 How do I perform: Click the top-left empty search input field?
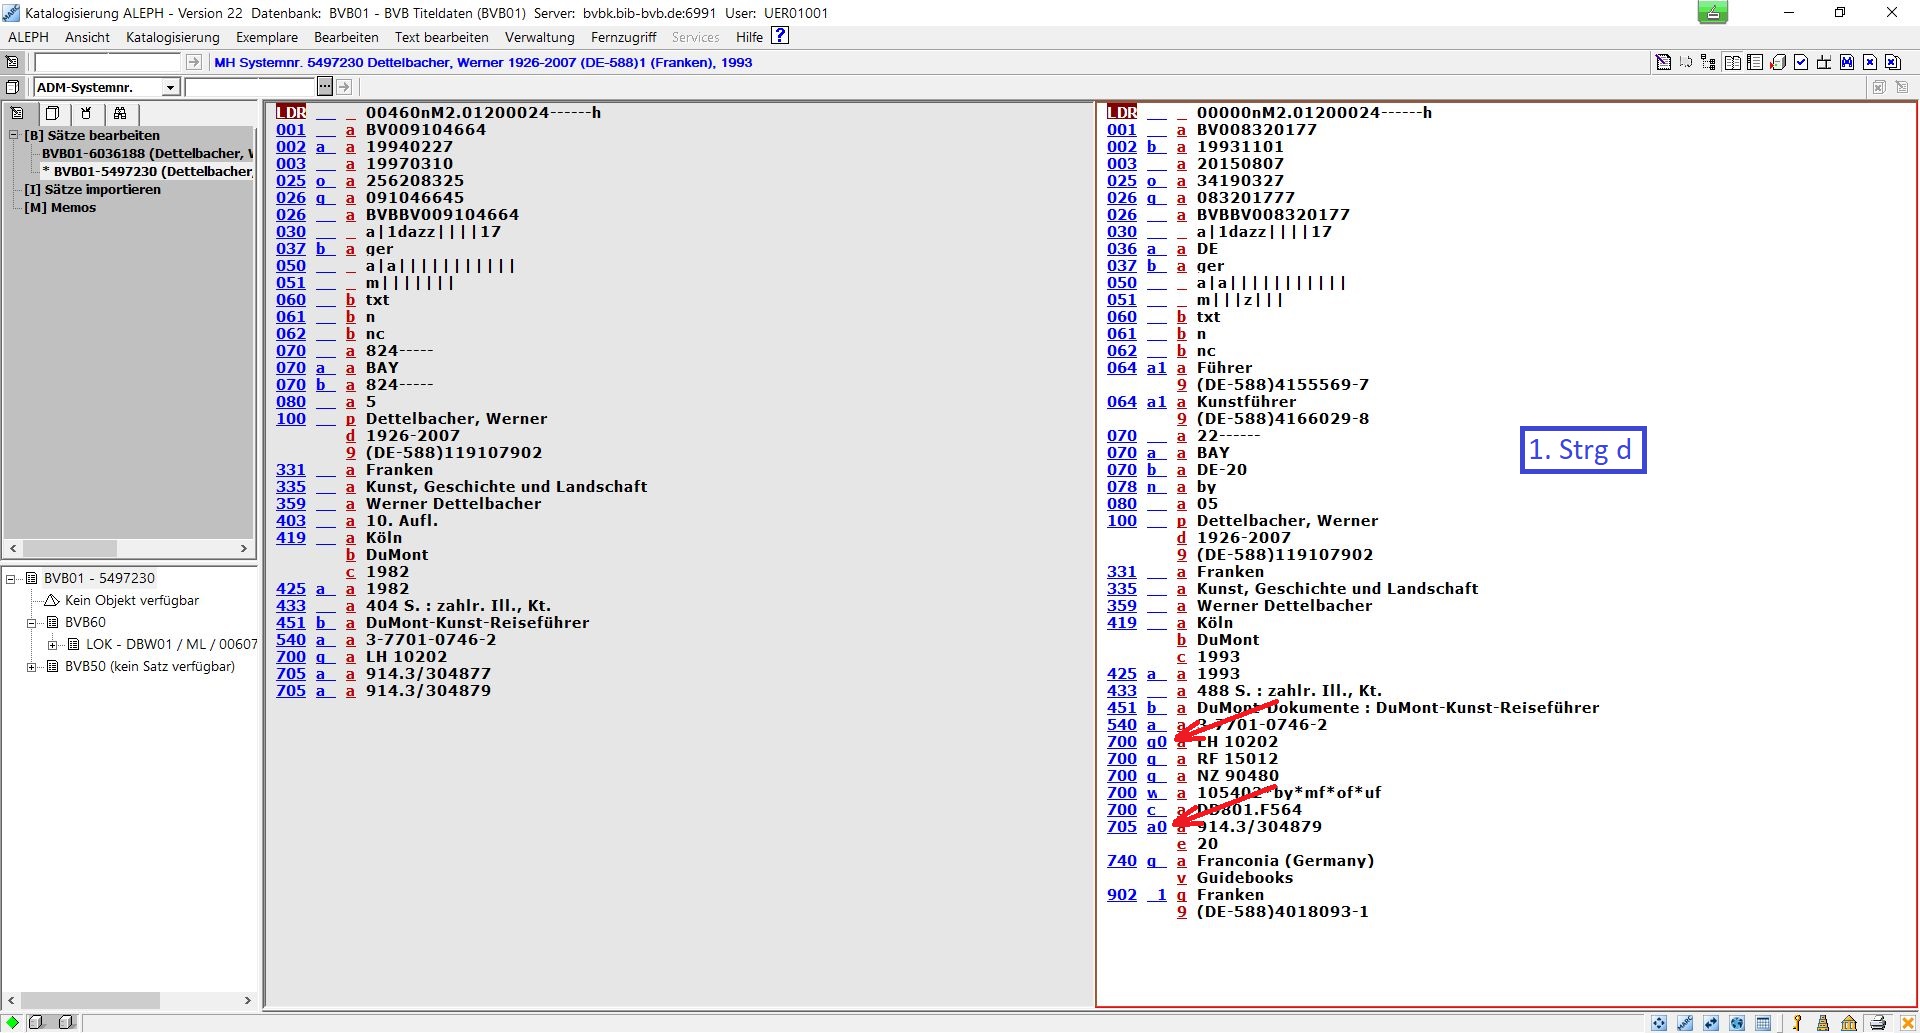[x=107, y=62]
